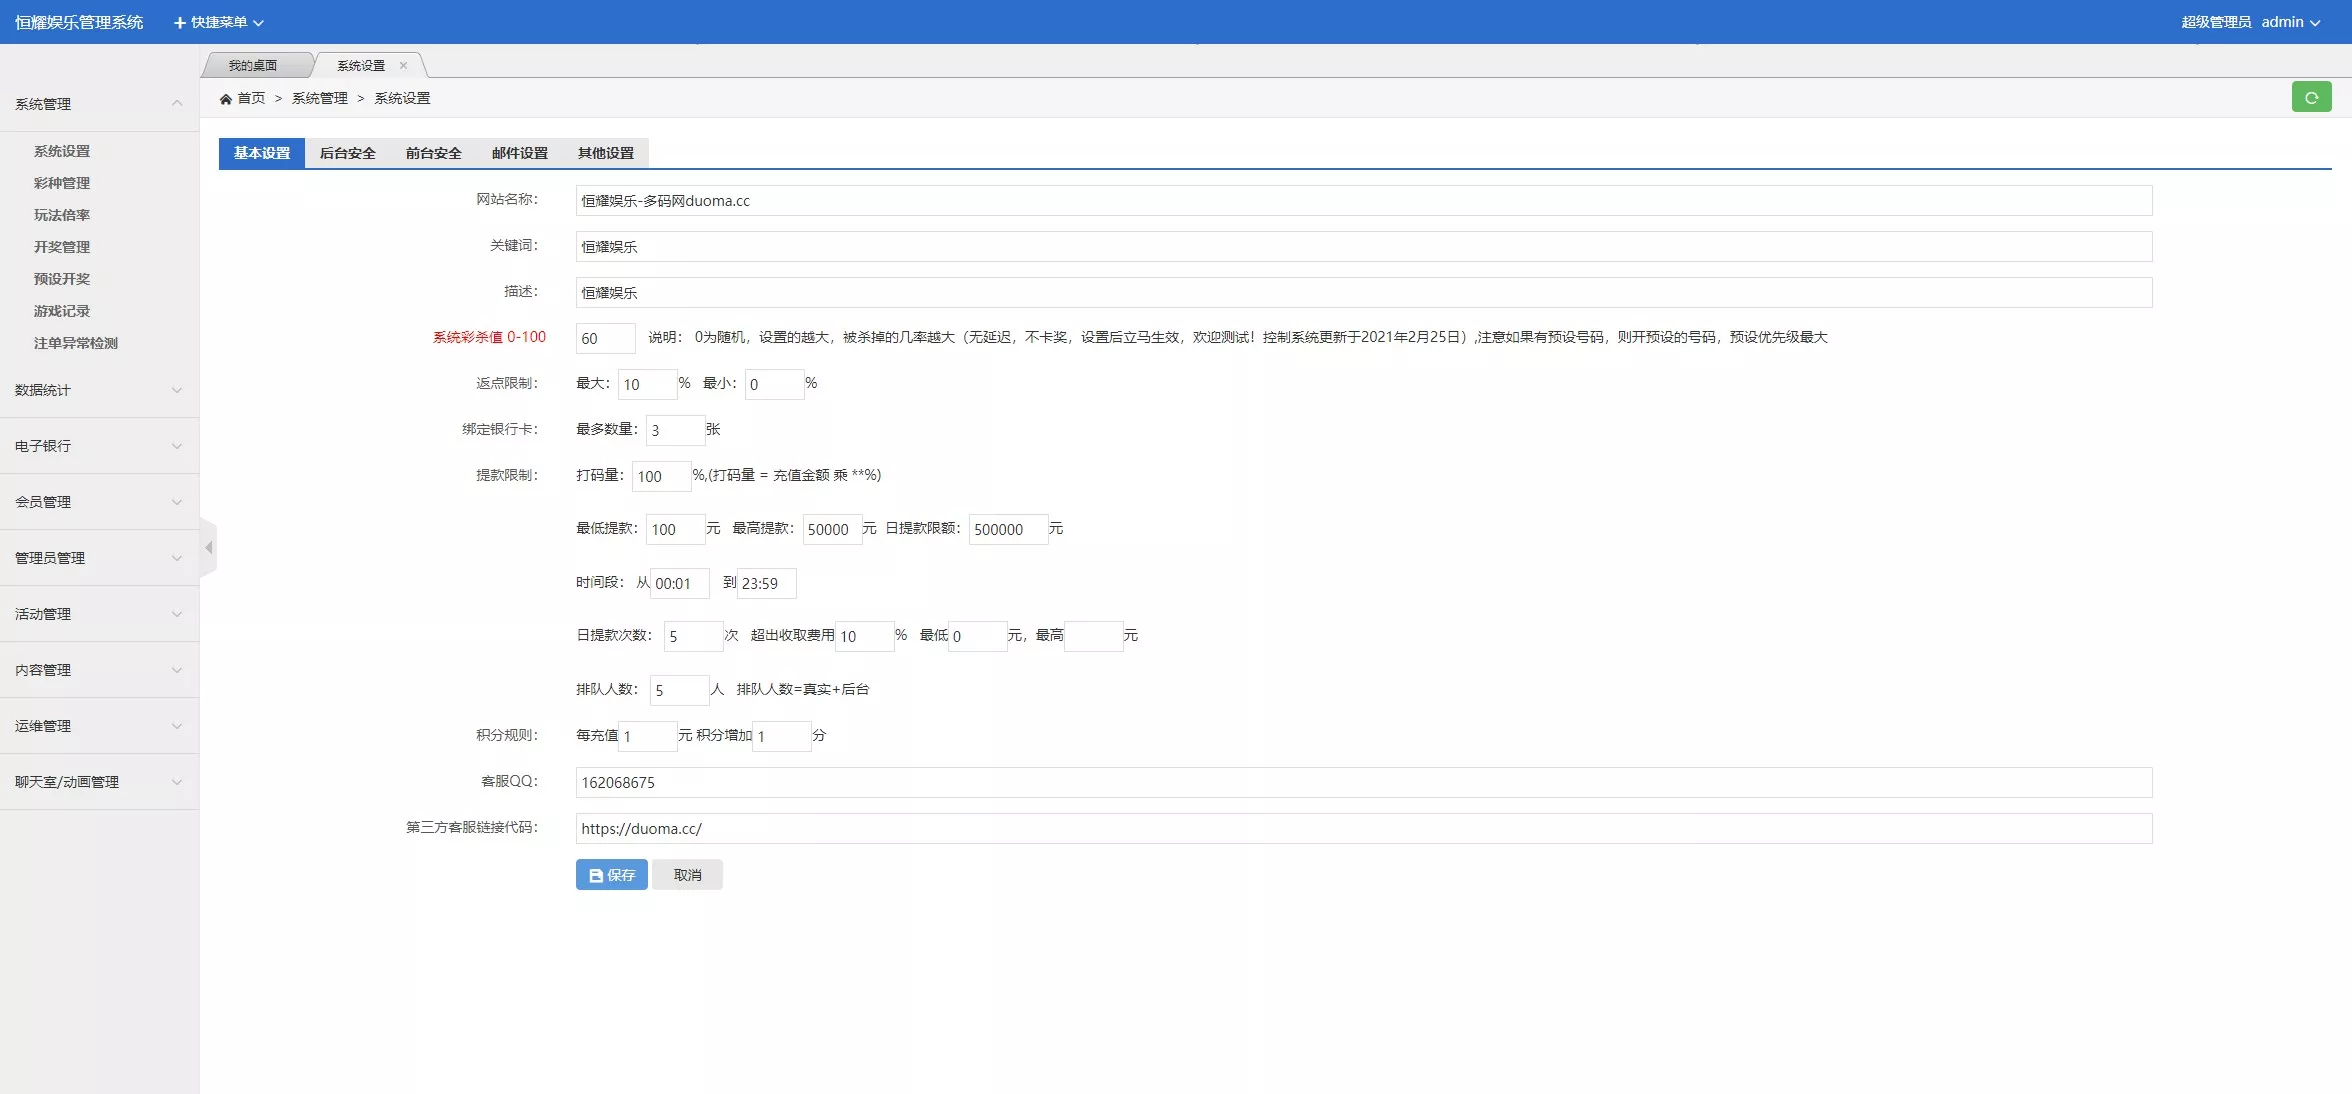Click the green refresh icon at top right
The height and width of the screenshot is (1094, 2352).
[2312, 96]
